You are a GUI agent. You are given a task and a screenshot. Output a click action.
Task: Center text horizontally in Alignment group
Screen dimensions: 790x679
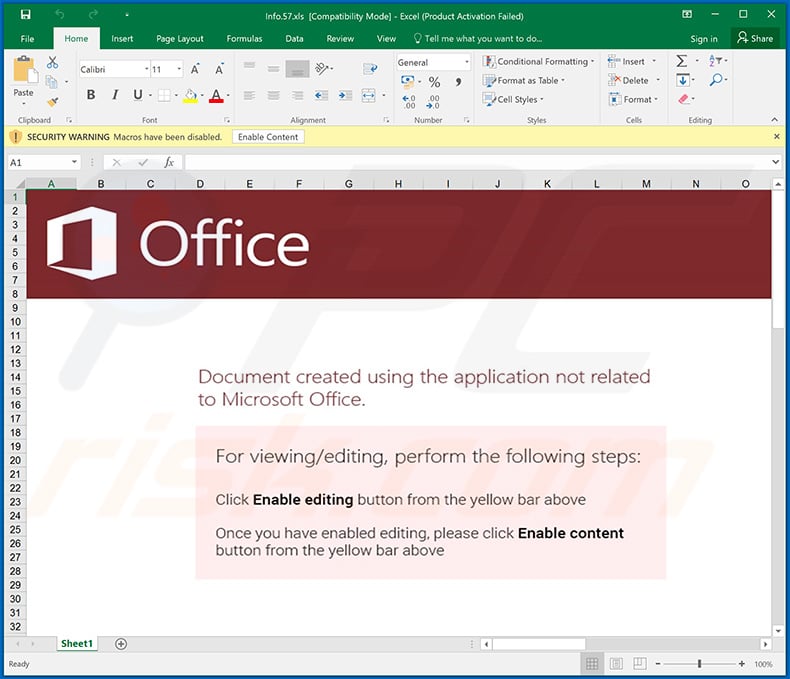coord(274,95)
